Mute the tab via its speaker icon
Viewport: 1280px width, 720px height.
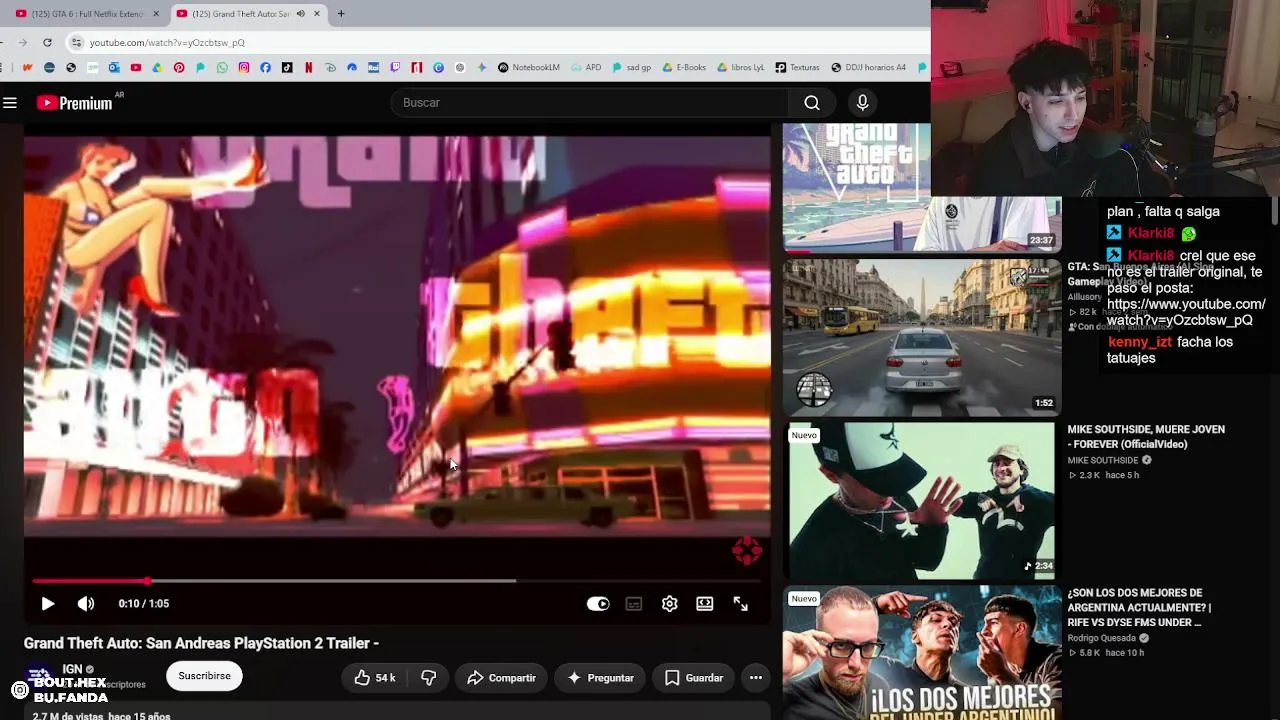point(300,14)
